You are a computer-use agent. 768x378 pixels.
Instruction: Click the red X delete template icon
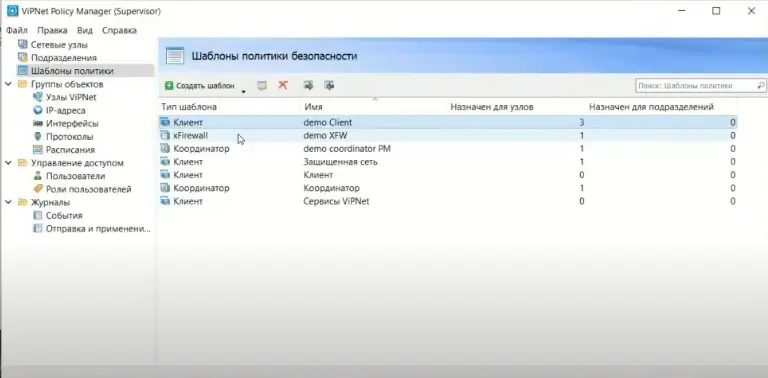tap(283, 85)
